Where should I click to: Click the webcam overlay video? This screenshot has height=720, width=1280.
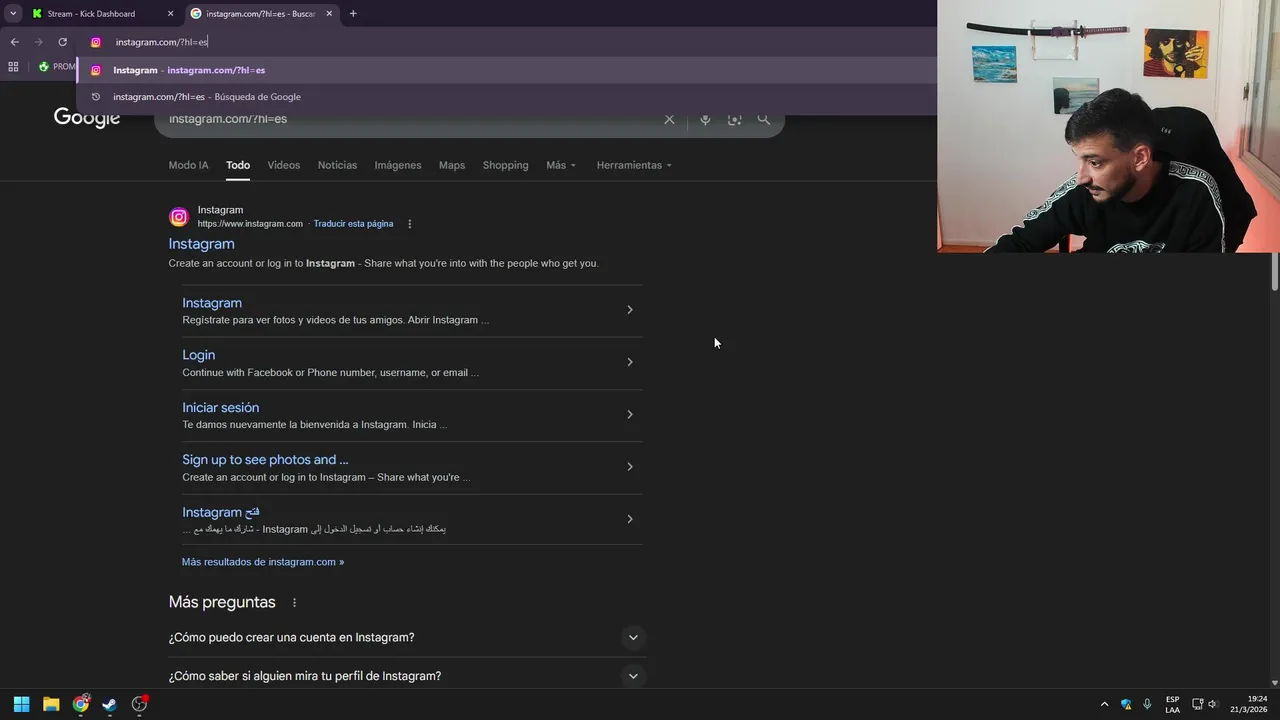[x=1108, y=126]
